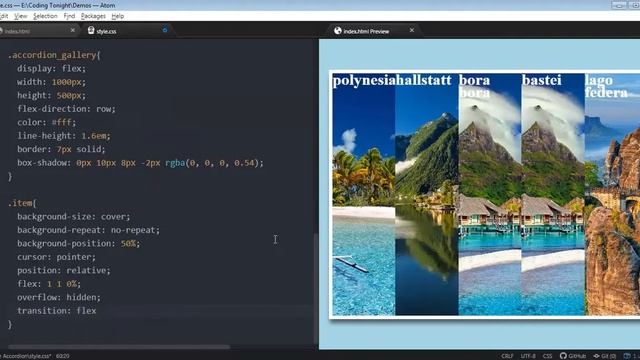Click the style.css file icon on tab
This screenshot has height=360, width=640.
point(91,31)
